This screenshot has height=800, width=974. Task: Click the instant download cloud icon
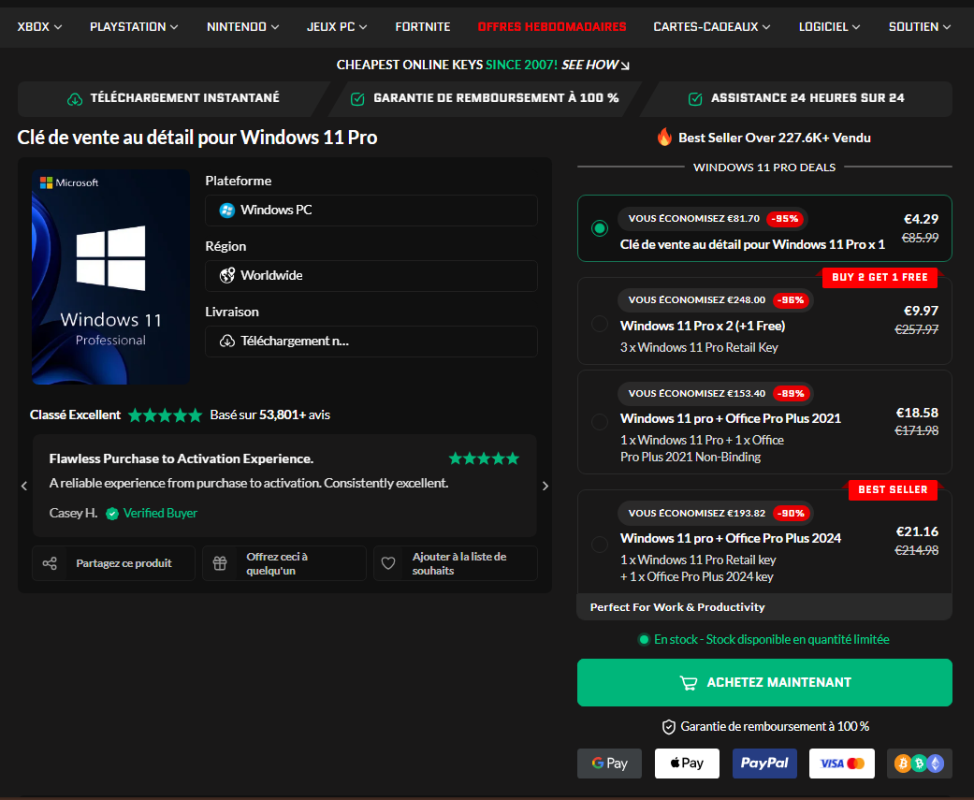tap(75, 99)
